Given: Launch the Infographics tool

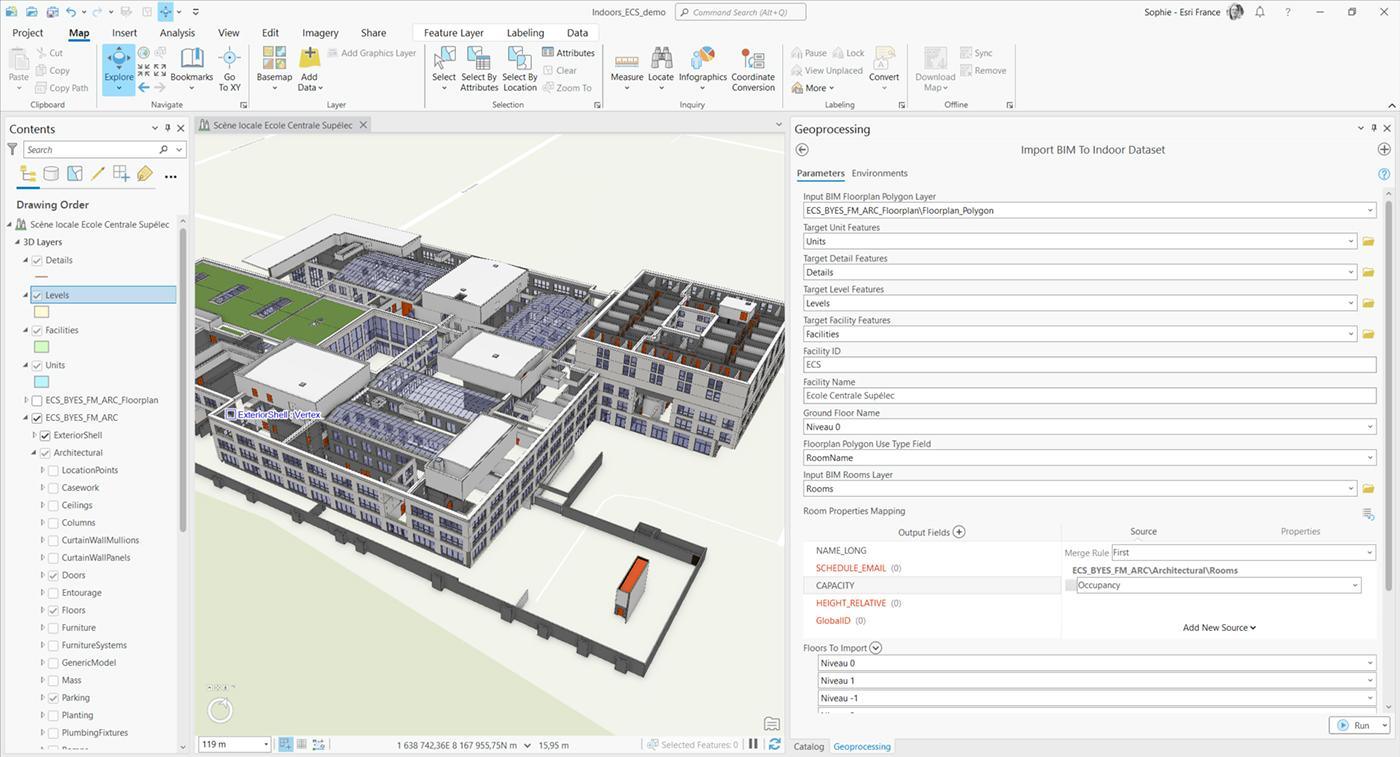Looking at the screenshot, I should pos(703,68).
